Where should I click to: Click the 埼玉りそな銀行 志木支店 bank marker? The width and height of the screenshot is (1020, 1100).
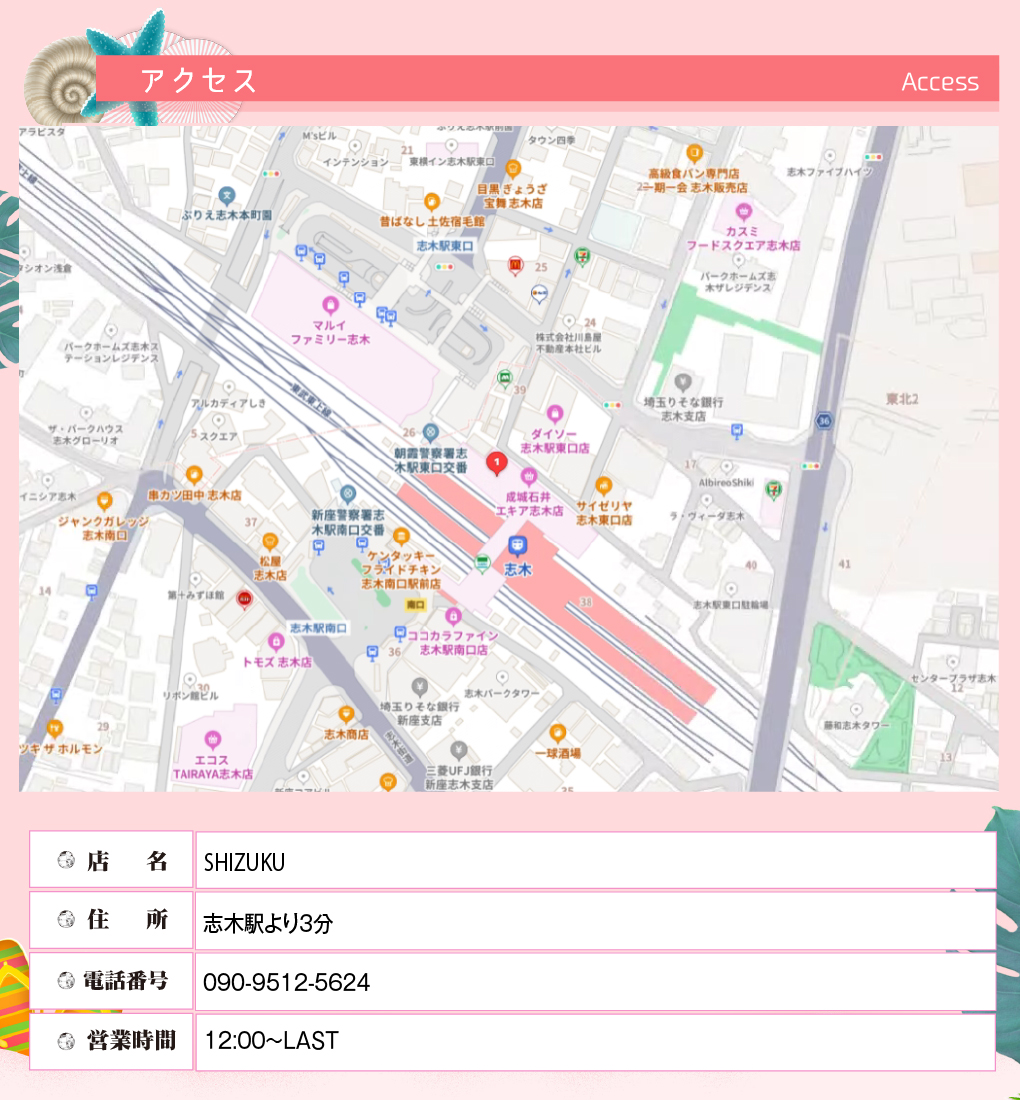click(683, 382)
